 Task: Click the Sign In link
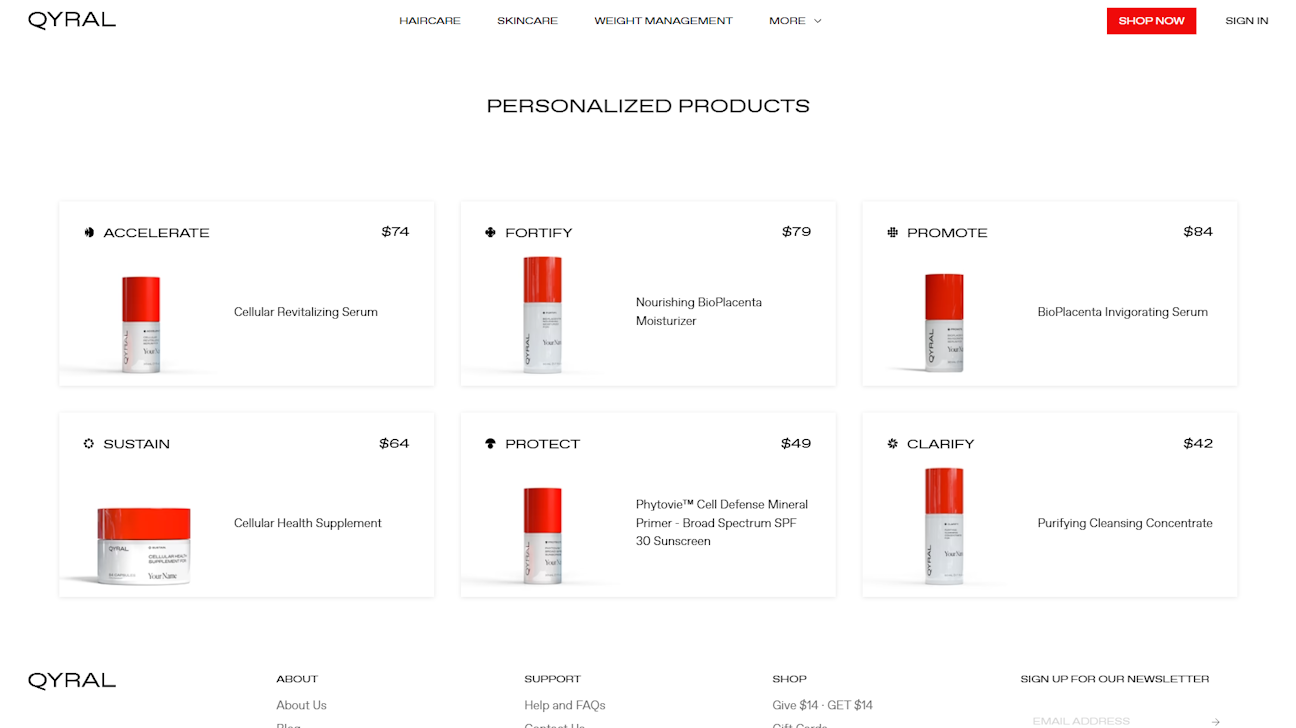1246,21
